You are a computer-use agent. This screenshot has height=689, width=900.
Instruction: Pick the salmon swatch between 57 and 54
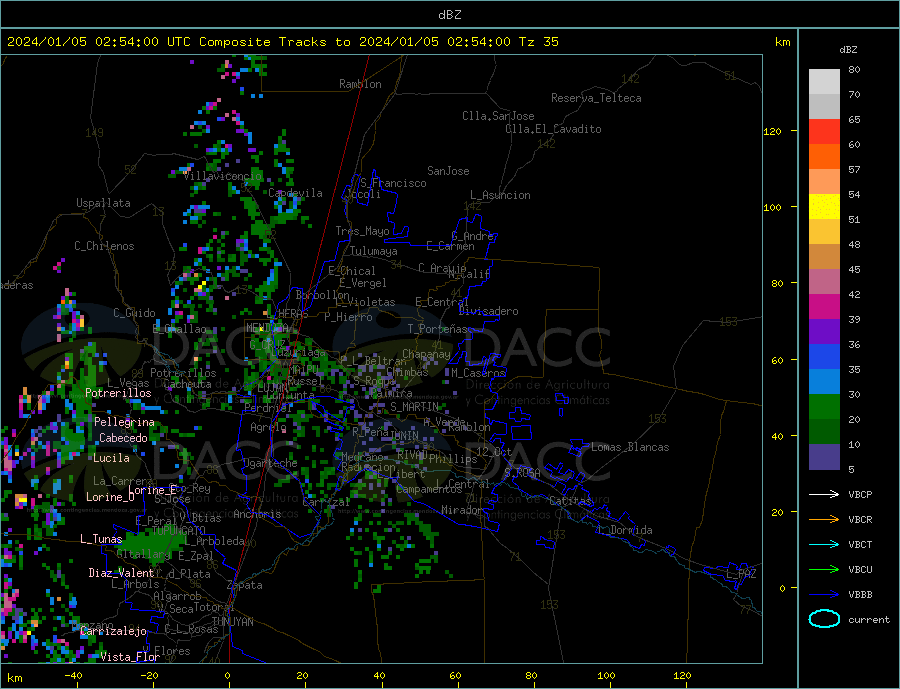pyautogui.click(x=824, y=181)
